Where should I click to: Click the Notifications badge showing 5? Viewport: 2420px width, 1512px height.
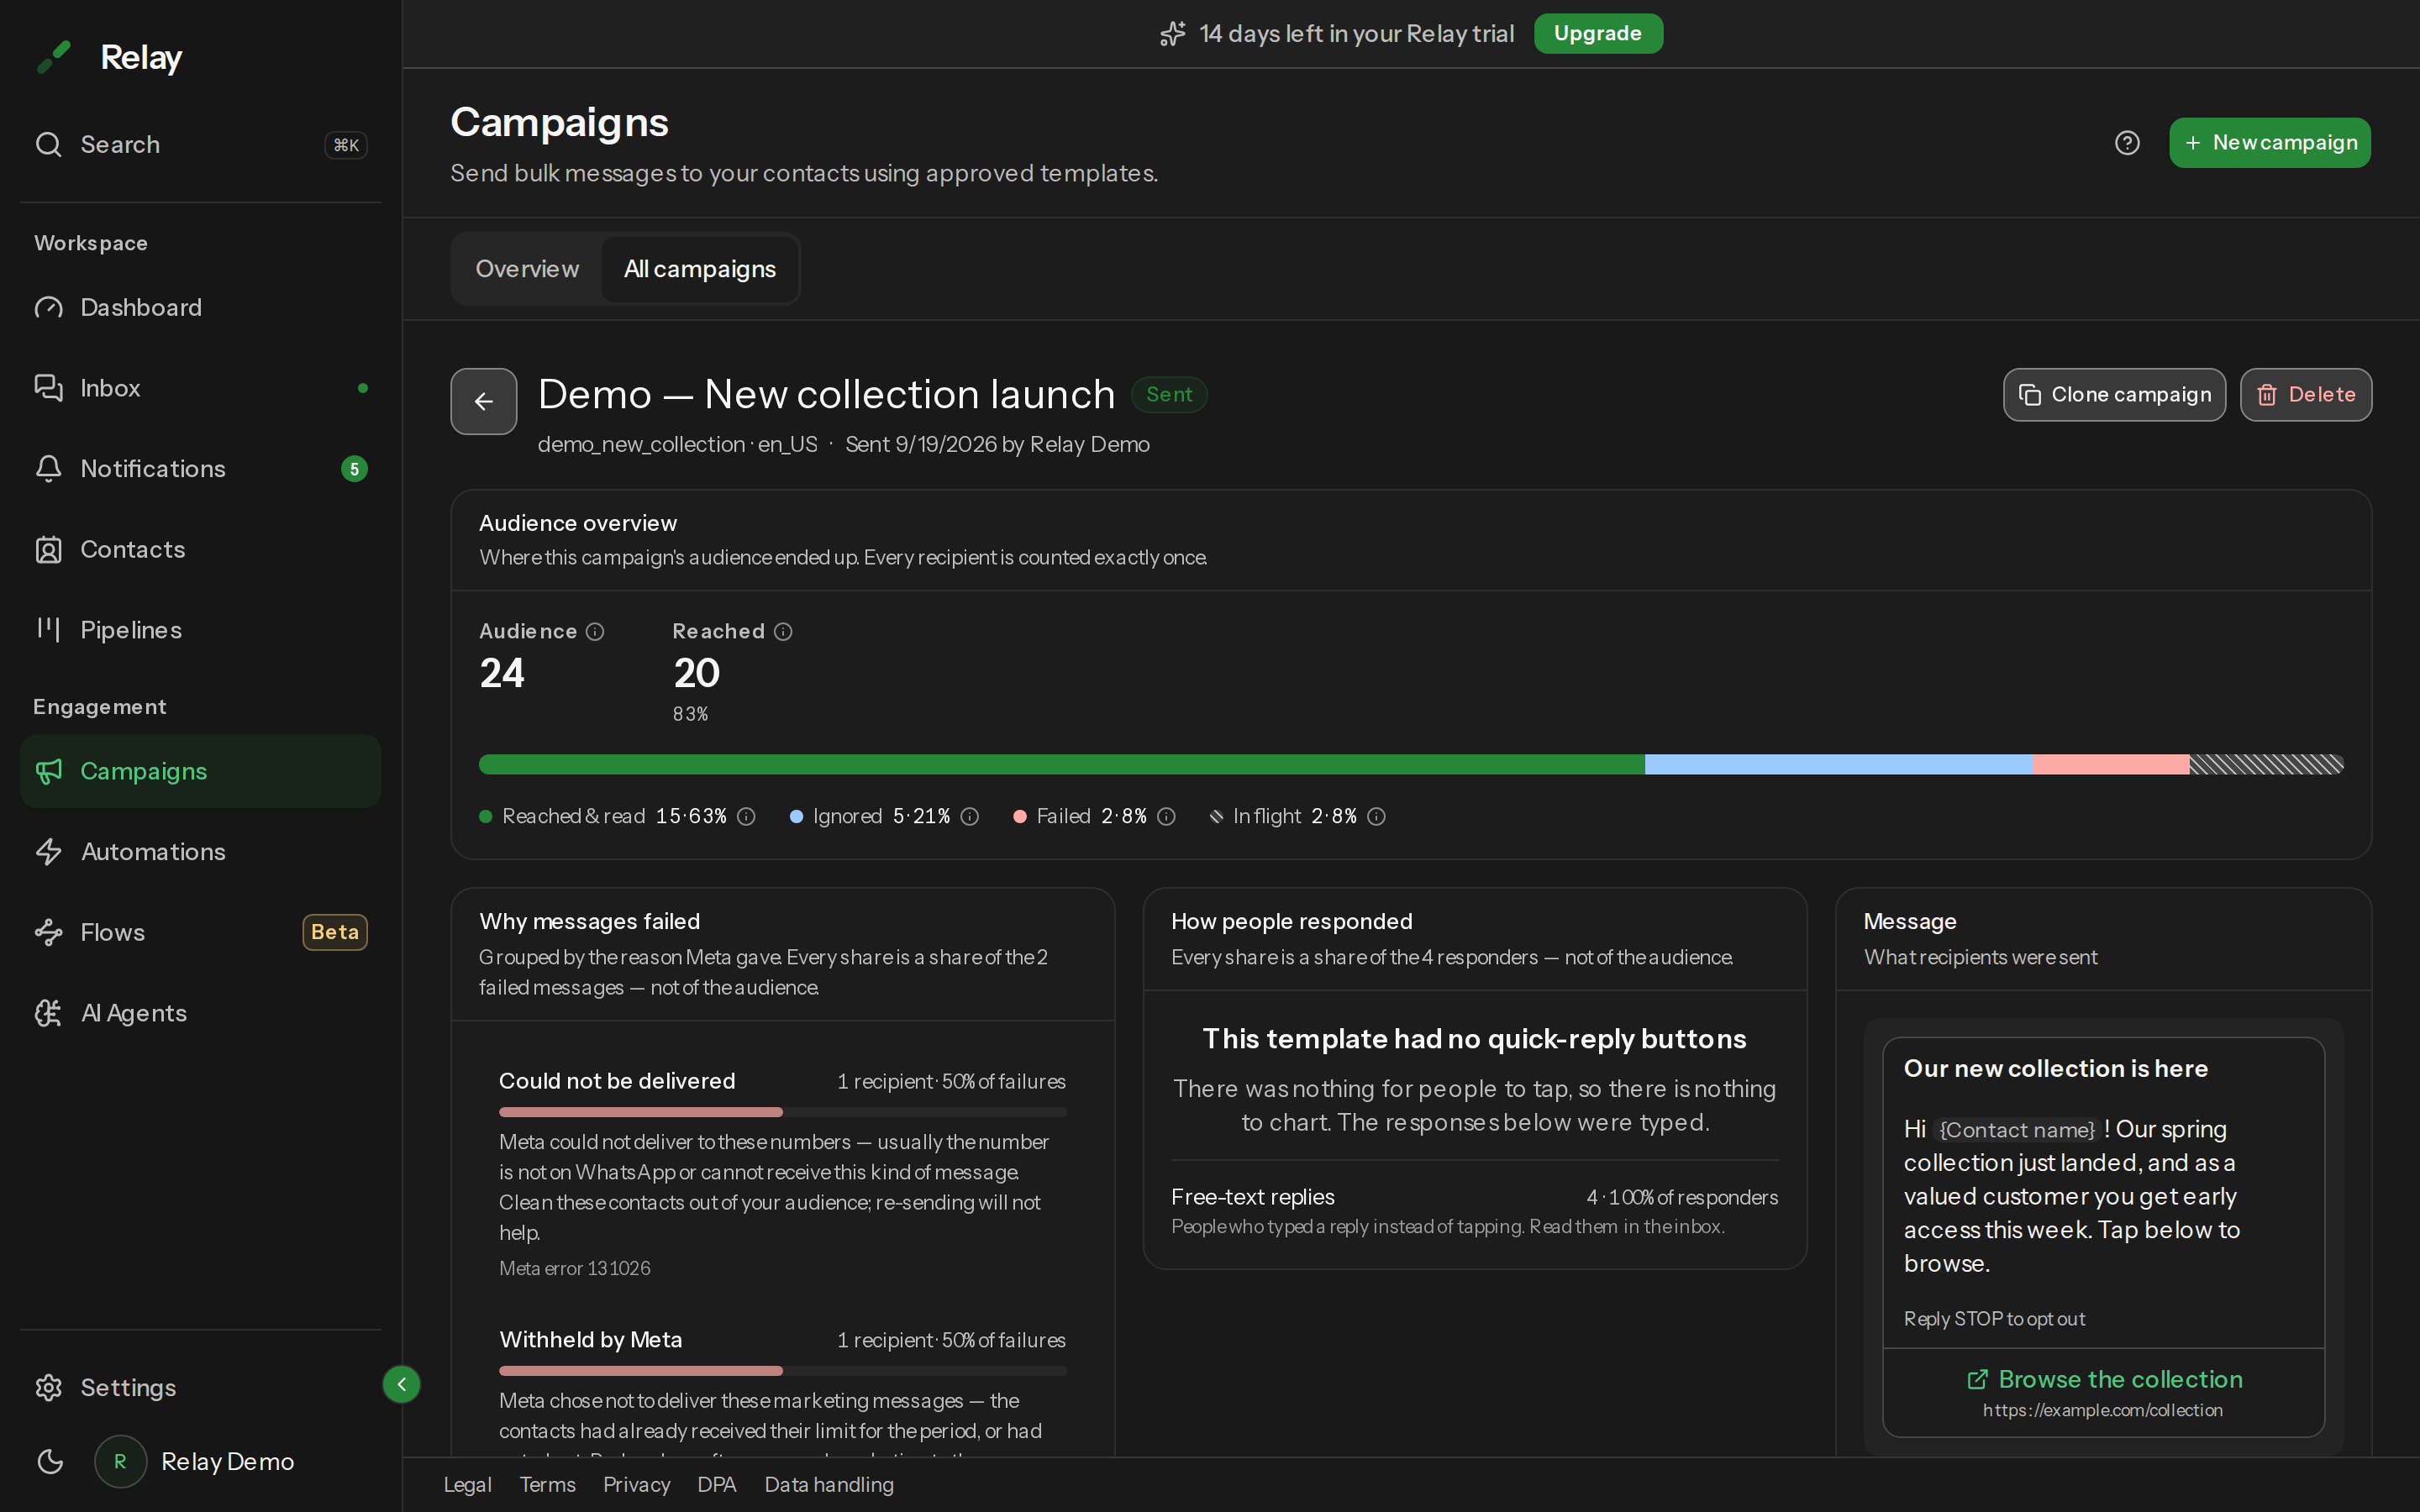tap(354, 469)
